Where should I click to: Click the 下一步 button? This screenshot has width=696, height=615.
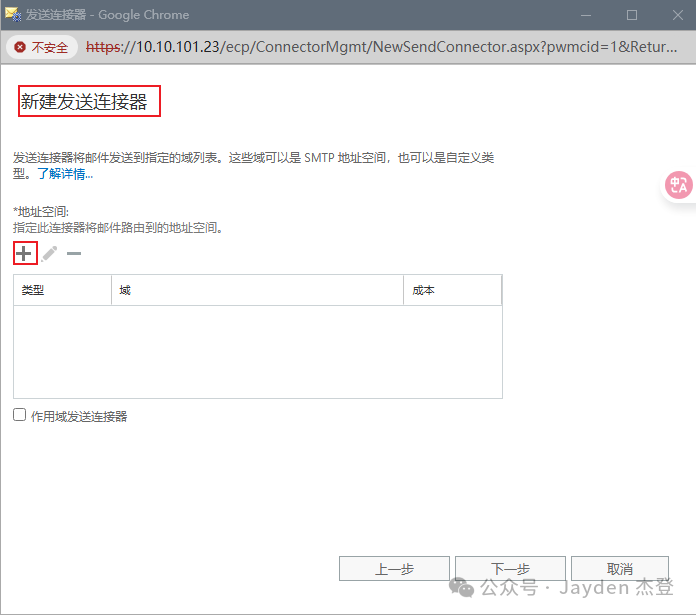[510, 568]
